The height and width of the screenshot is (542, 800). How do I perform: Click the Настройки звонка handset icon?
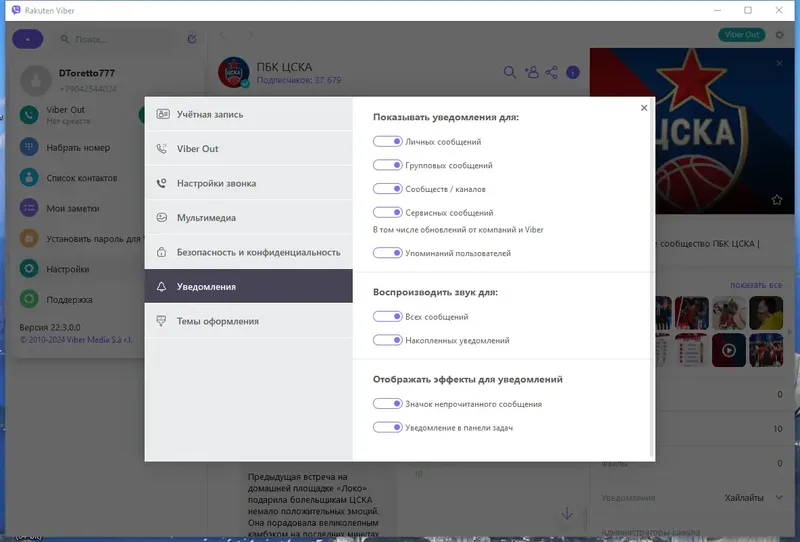[x=162, y=183]
